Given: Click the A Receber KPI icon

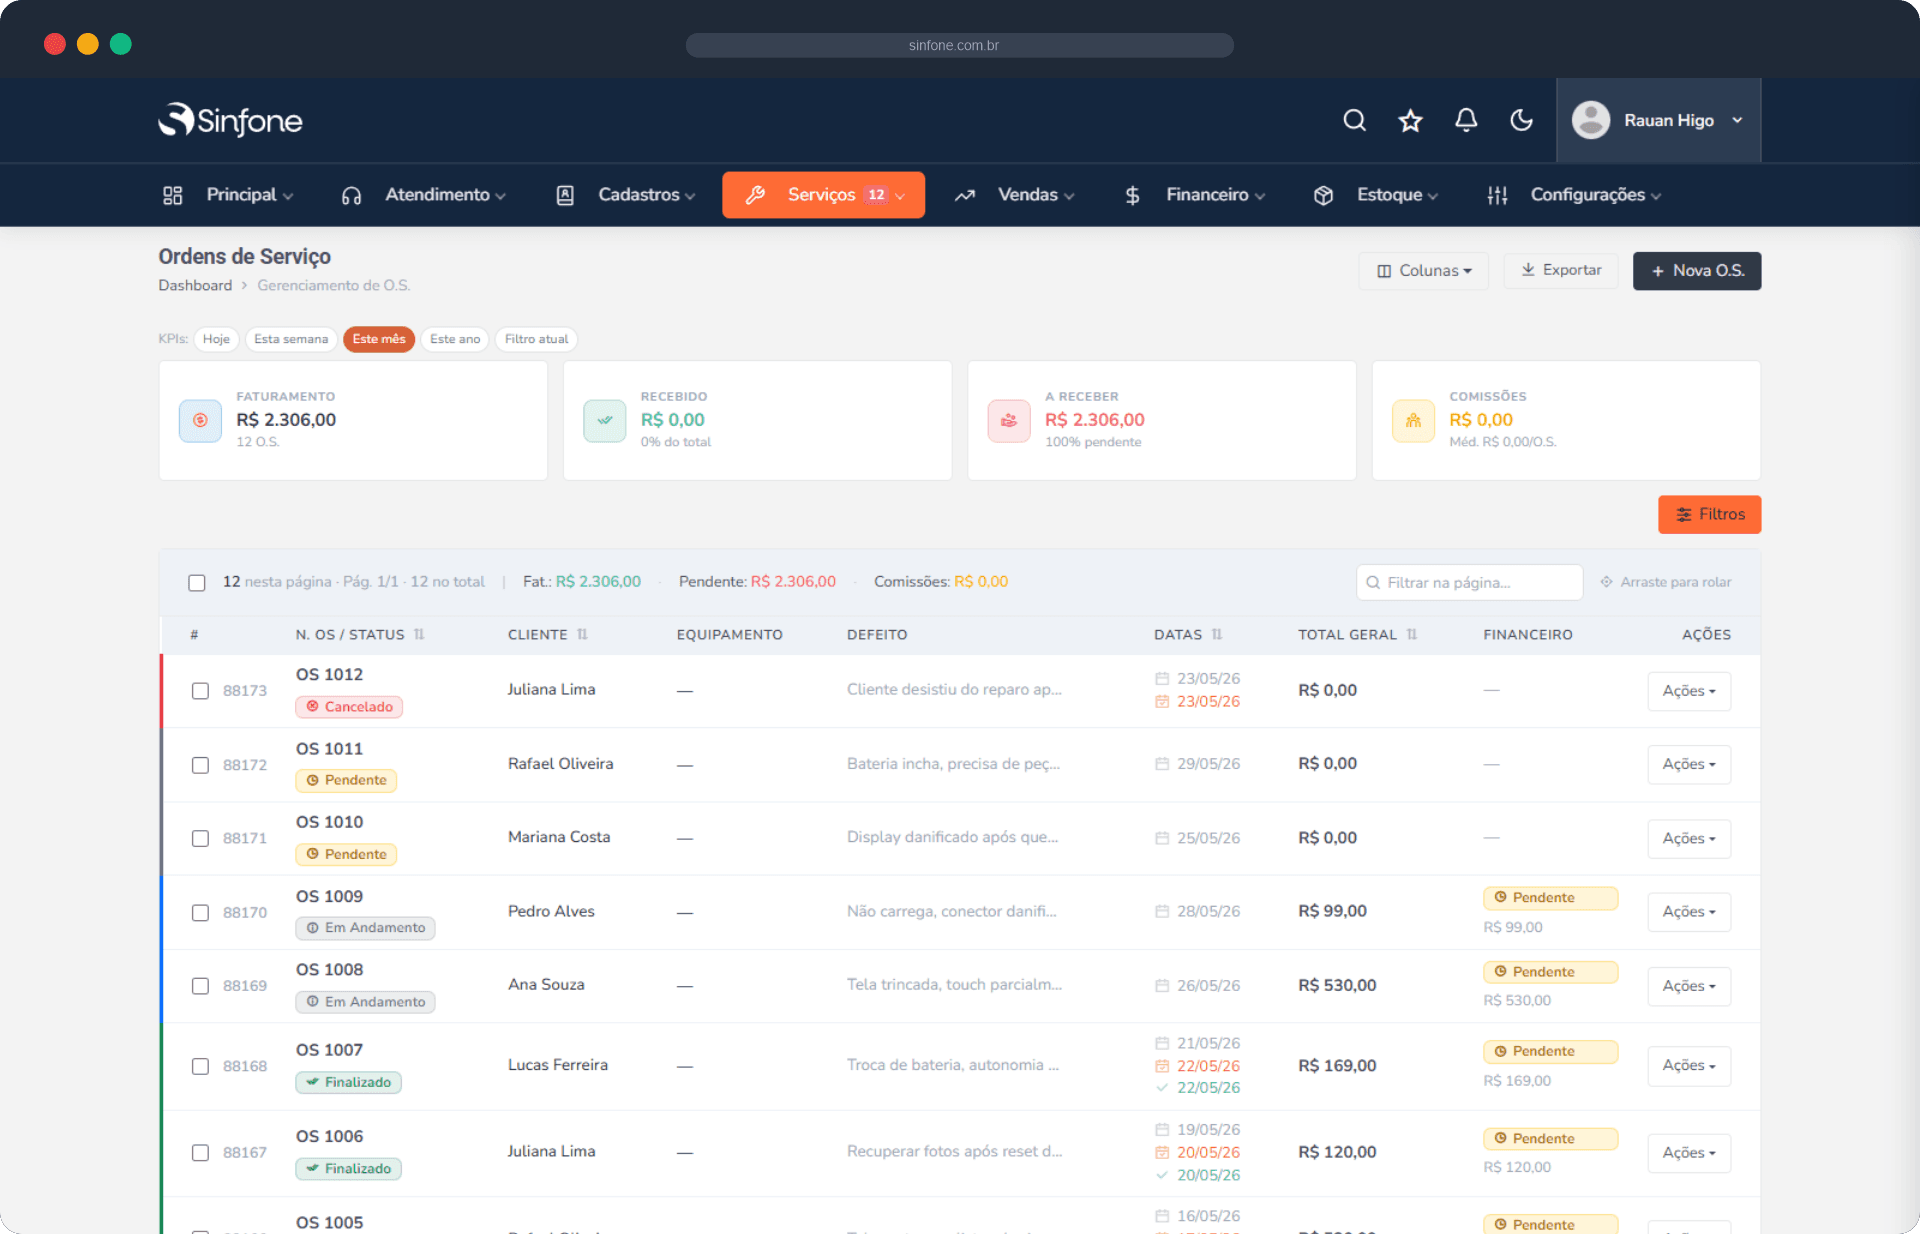Looking at the screenshot, I should click(1009, 420).
